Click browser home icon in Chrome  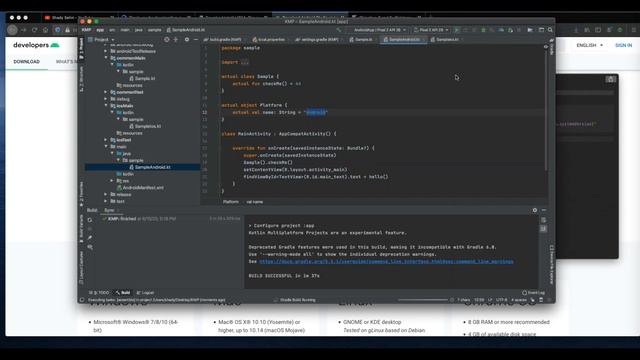click(45, 30)
